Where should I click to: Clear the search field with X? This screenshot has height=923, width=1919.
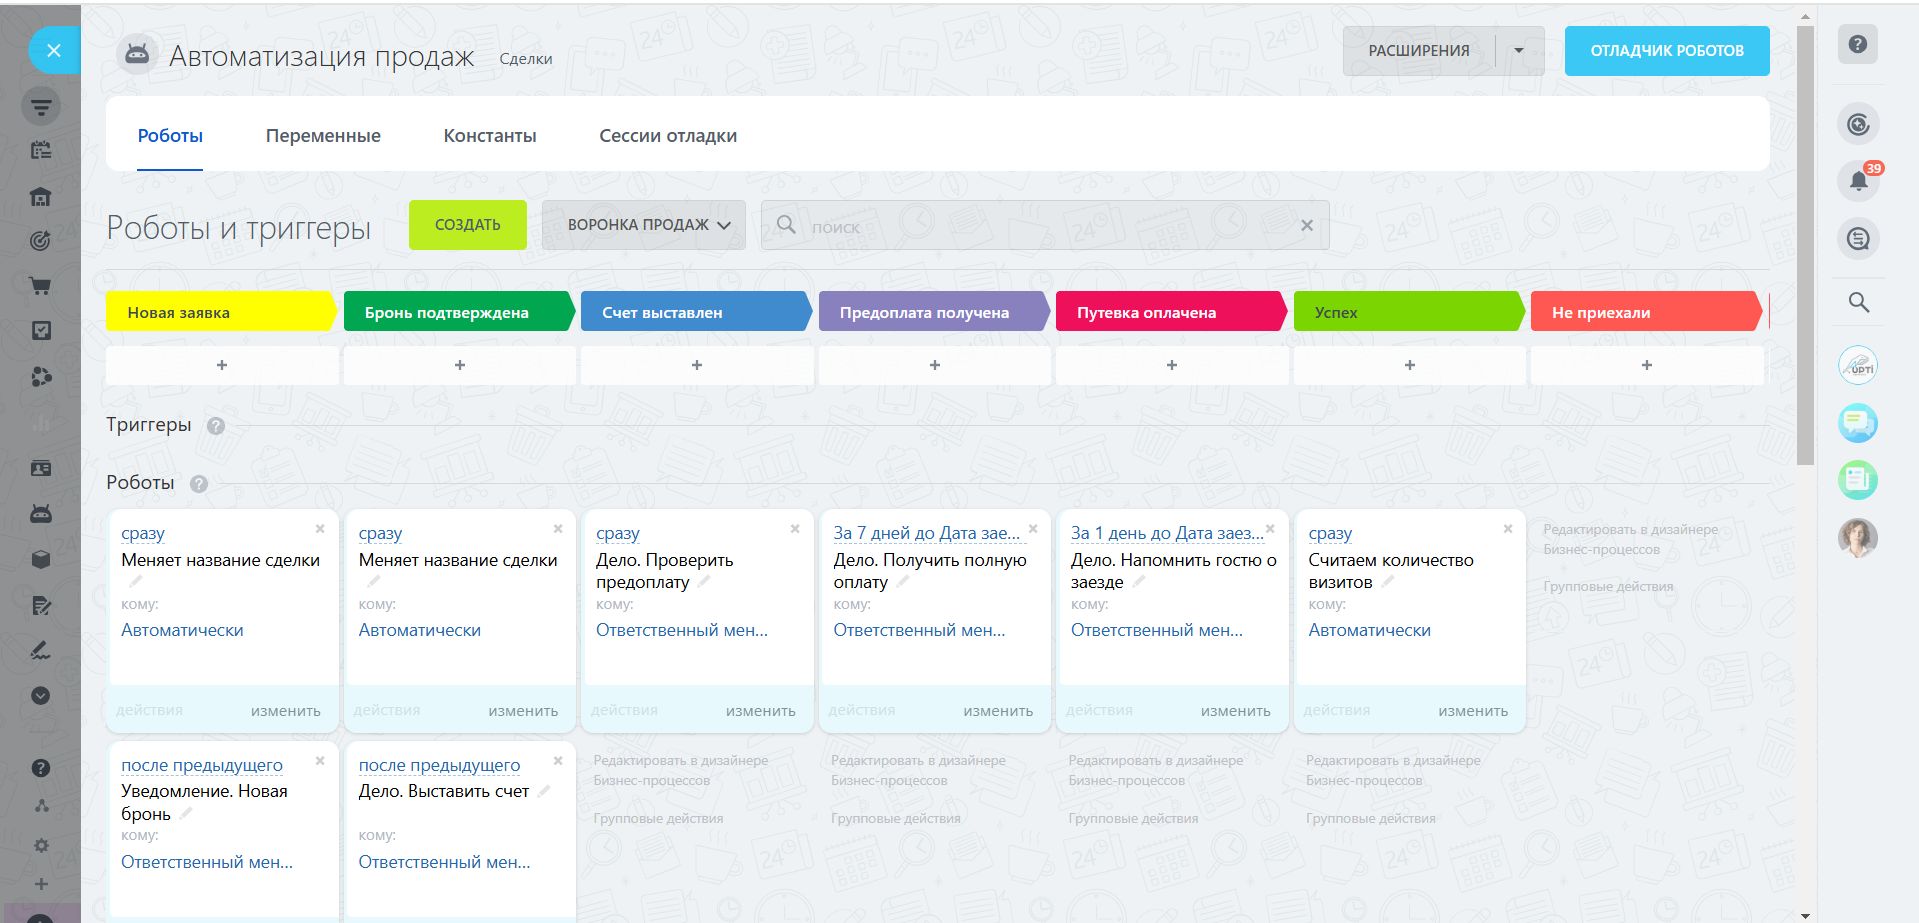1306,226
